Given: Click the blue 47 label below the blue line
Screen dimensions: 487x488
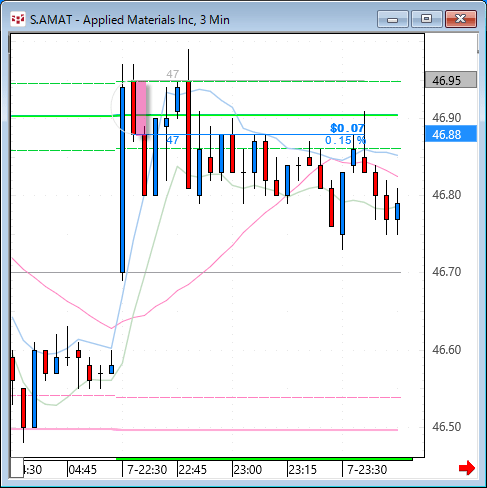Looking at the screenshot, I should tap(173, 140).
